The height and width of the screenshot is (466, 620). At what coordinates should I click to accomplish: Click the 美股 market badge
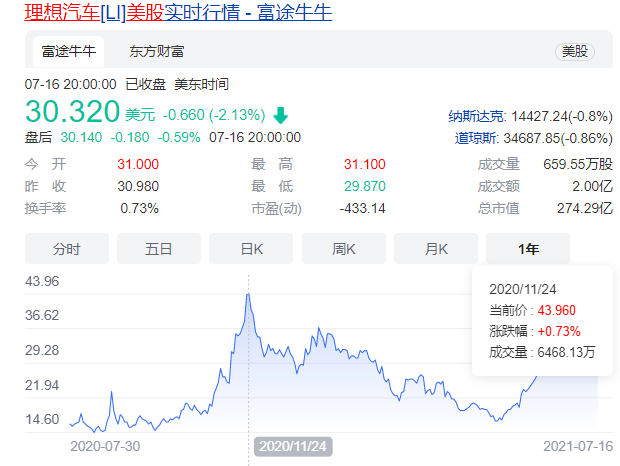click(575, 51)
